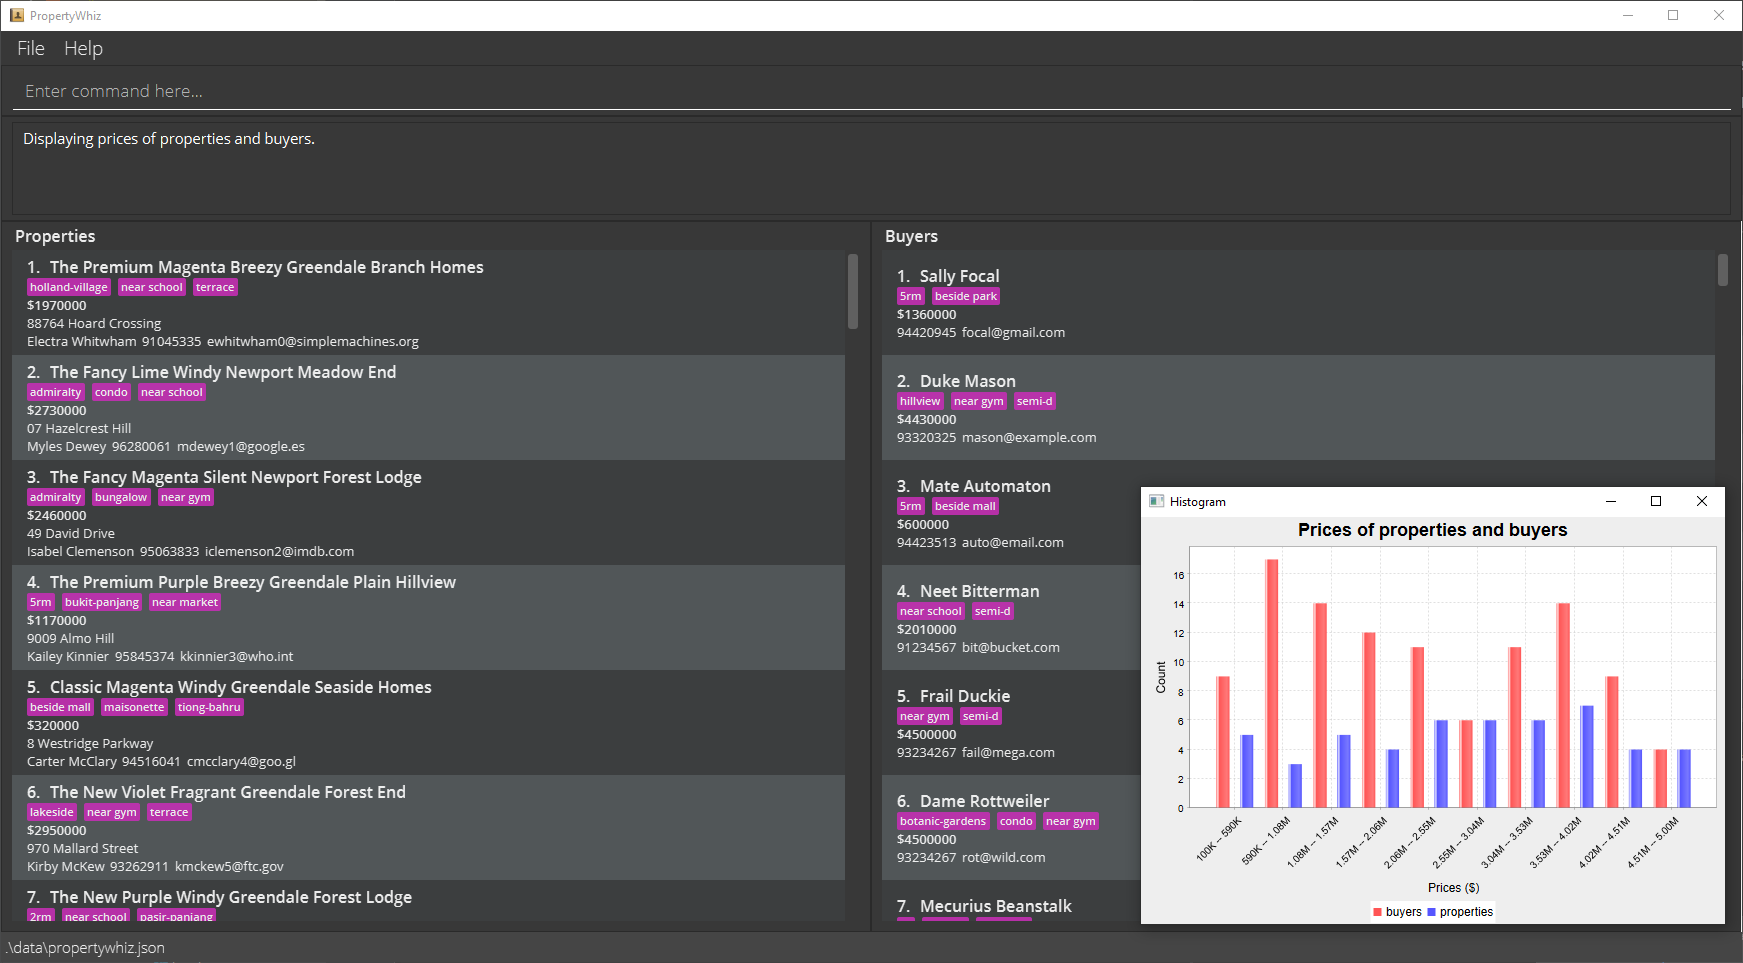
Task: Click the terrace tag on property 1
Action: 215,287
